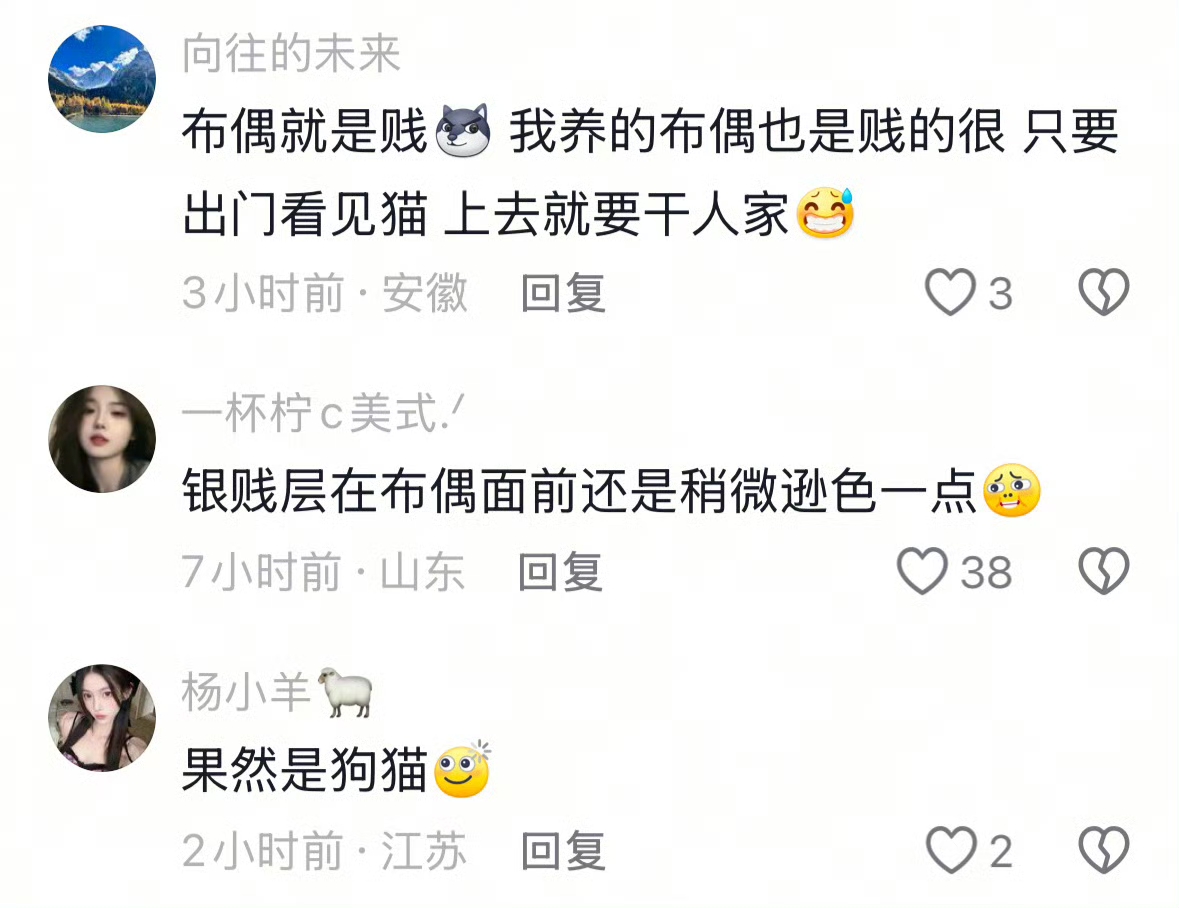Reply to the 7小时前 山东 comment

pyautogui.click(x=561, y=572)
